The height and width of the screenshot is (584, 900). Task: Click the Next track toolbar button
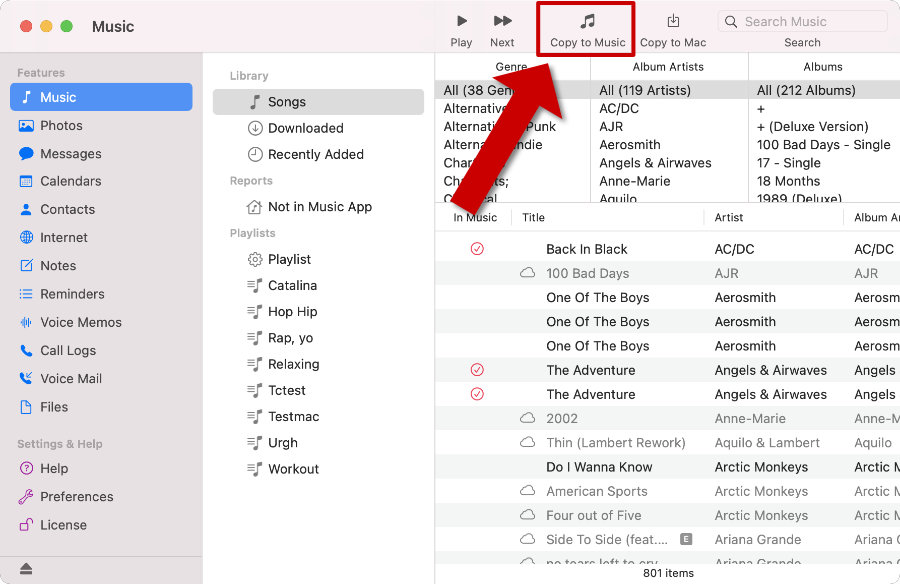[x=502, y=31]
